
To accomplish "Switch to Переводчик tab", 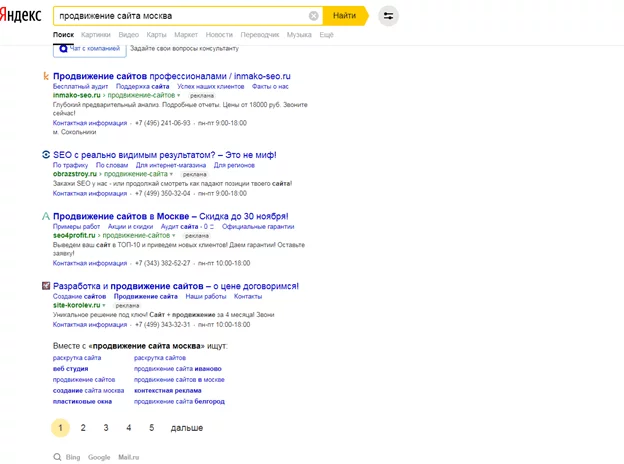I will (260, 35).
